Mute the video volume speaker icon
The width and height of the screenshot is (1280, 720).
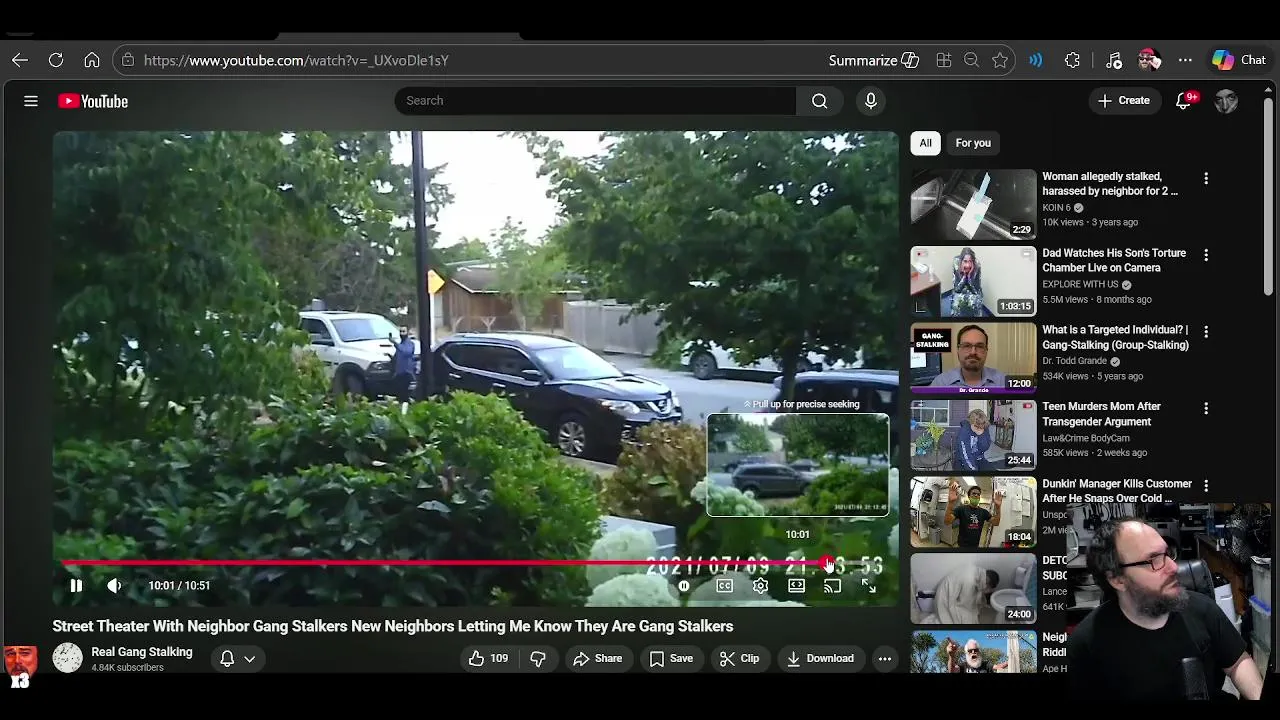tap(114, 586)
